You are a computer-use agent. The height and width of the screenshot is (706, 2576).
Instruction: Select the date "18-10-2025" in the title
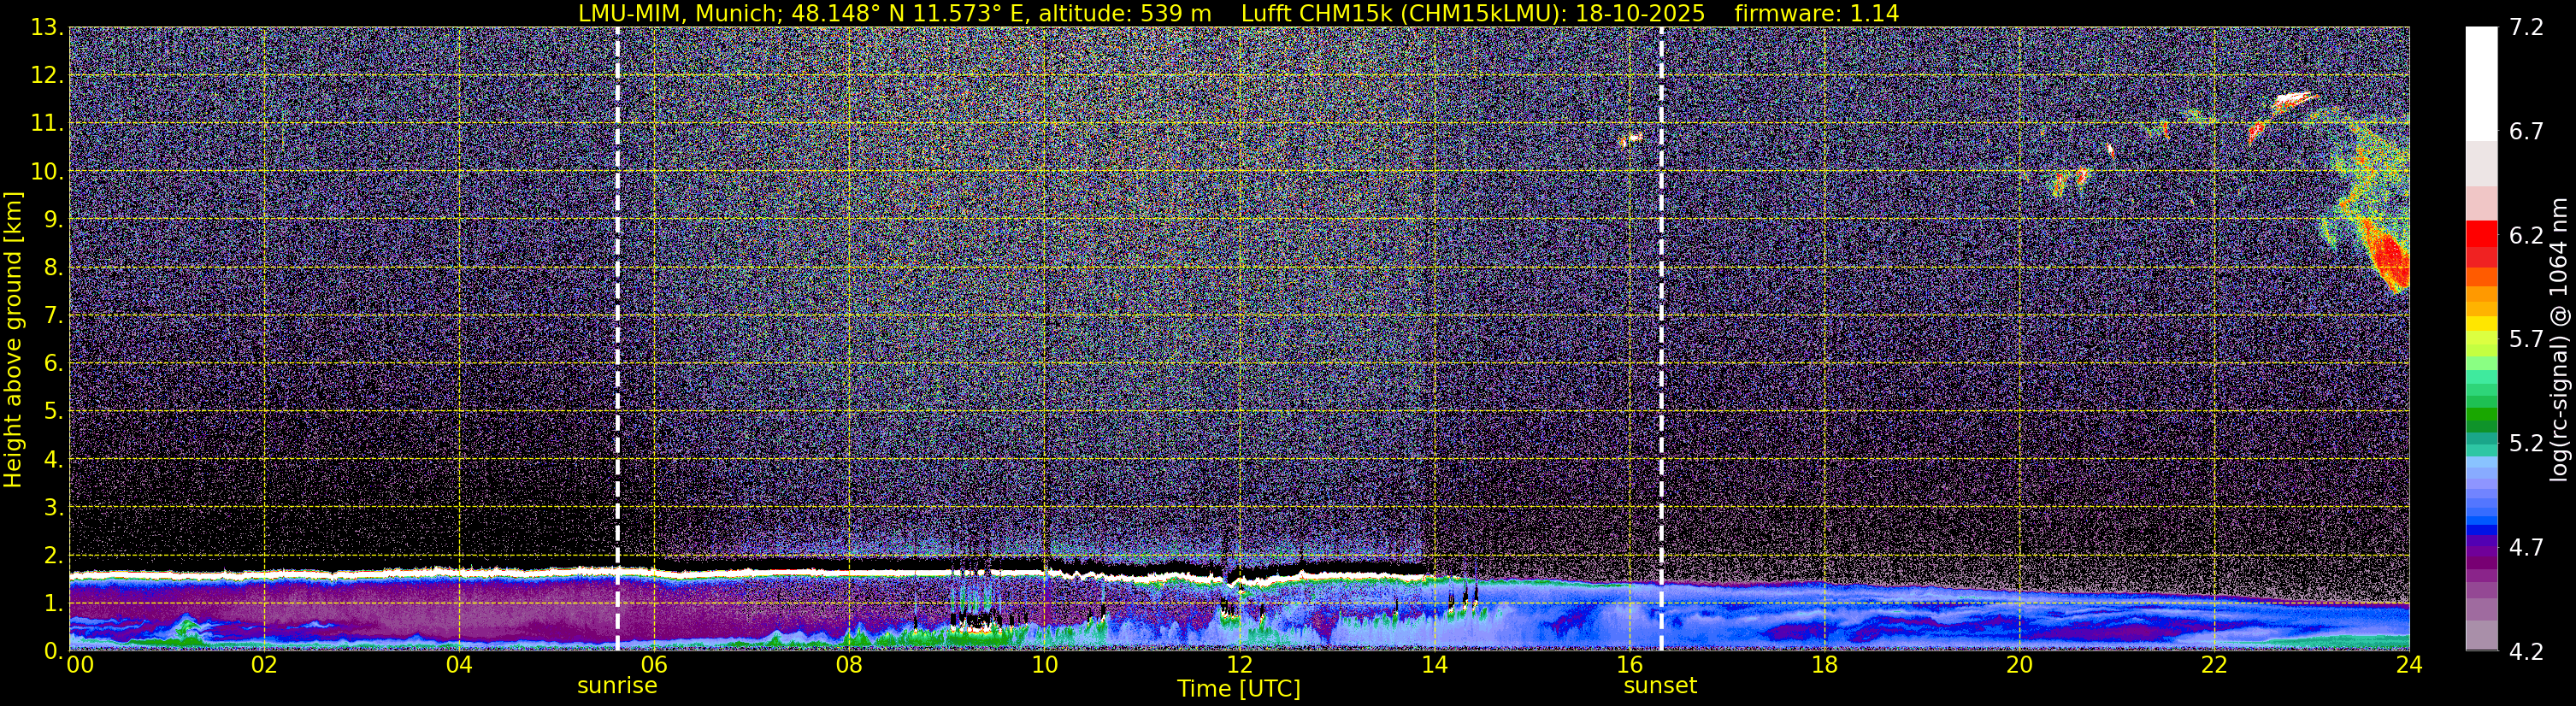[x=1640, y=13]
